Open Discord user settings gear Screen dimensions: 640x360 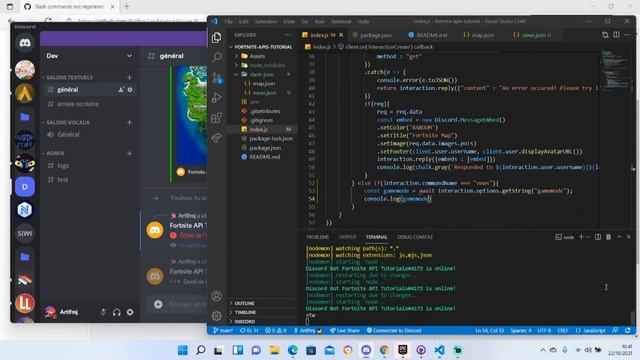(130, 312)
